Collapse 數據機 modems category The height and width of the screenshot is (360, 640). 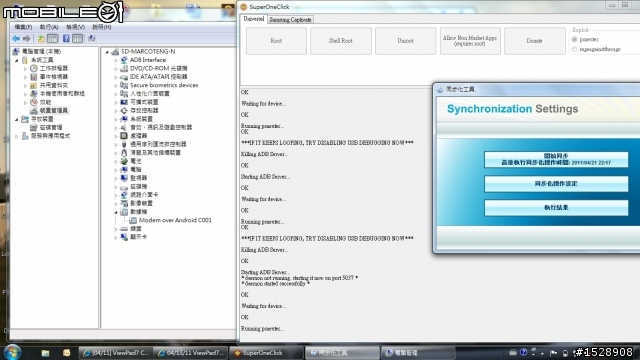coord(116,212)
